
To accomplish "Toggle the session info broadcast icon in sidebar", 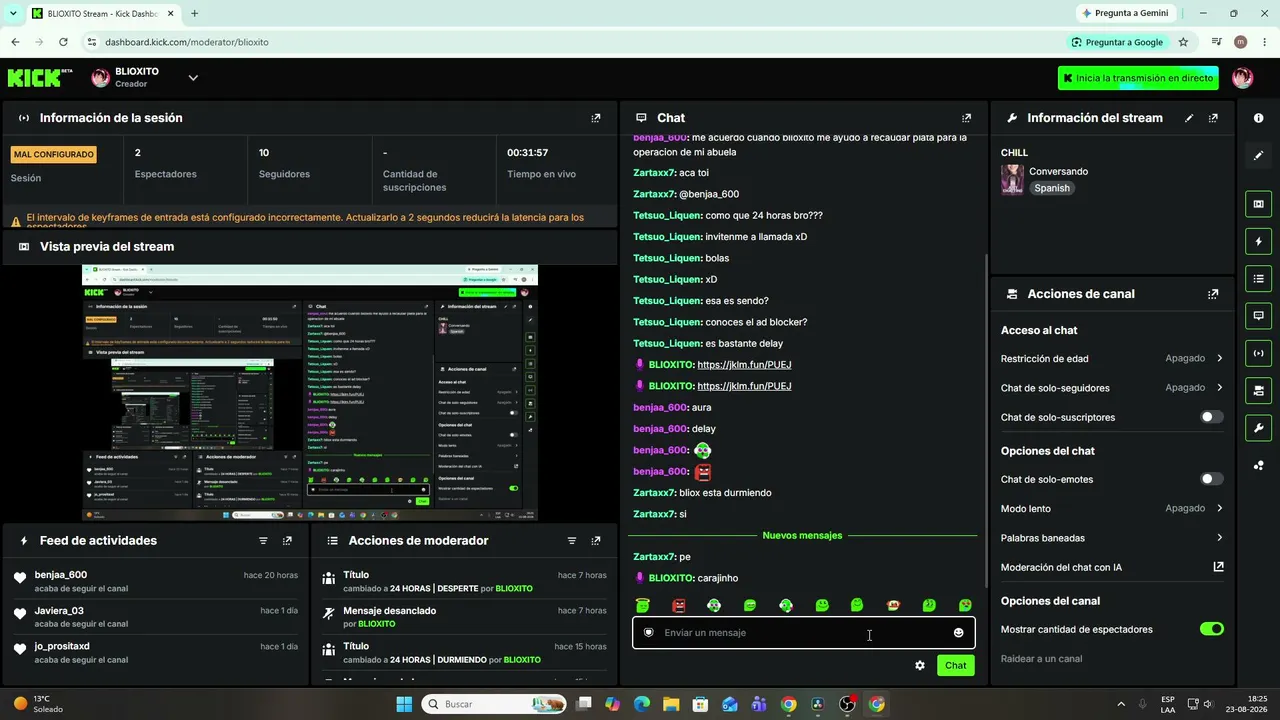I will coord(1258,352).
